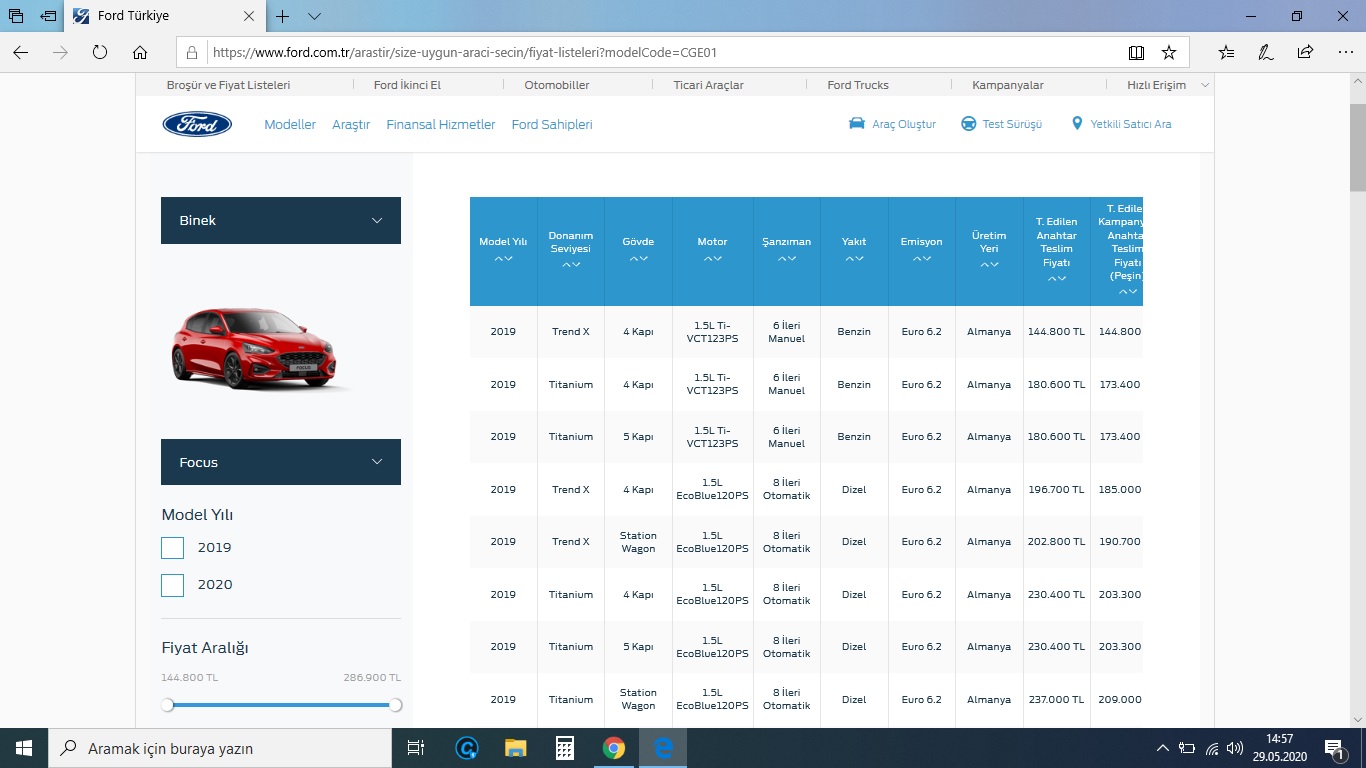Sort by T. Edilen Anahtar Teslim Fiyatı
1366x768 pixels.
pyautogui.click(x=1057, y=278)
